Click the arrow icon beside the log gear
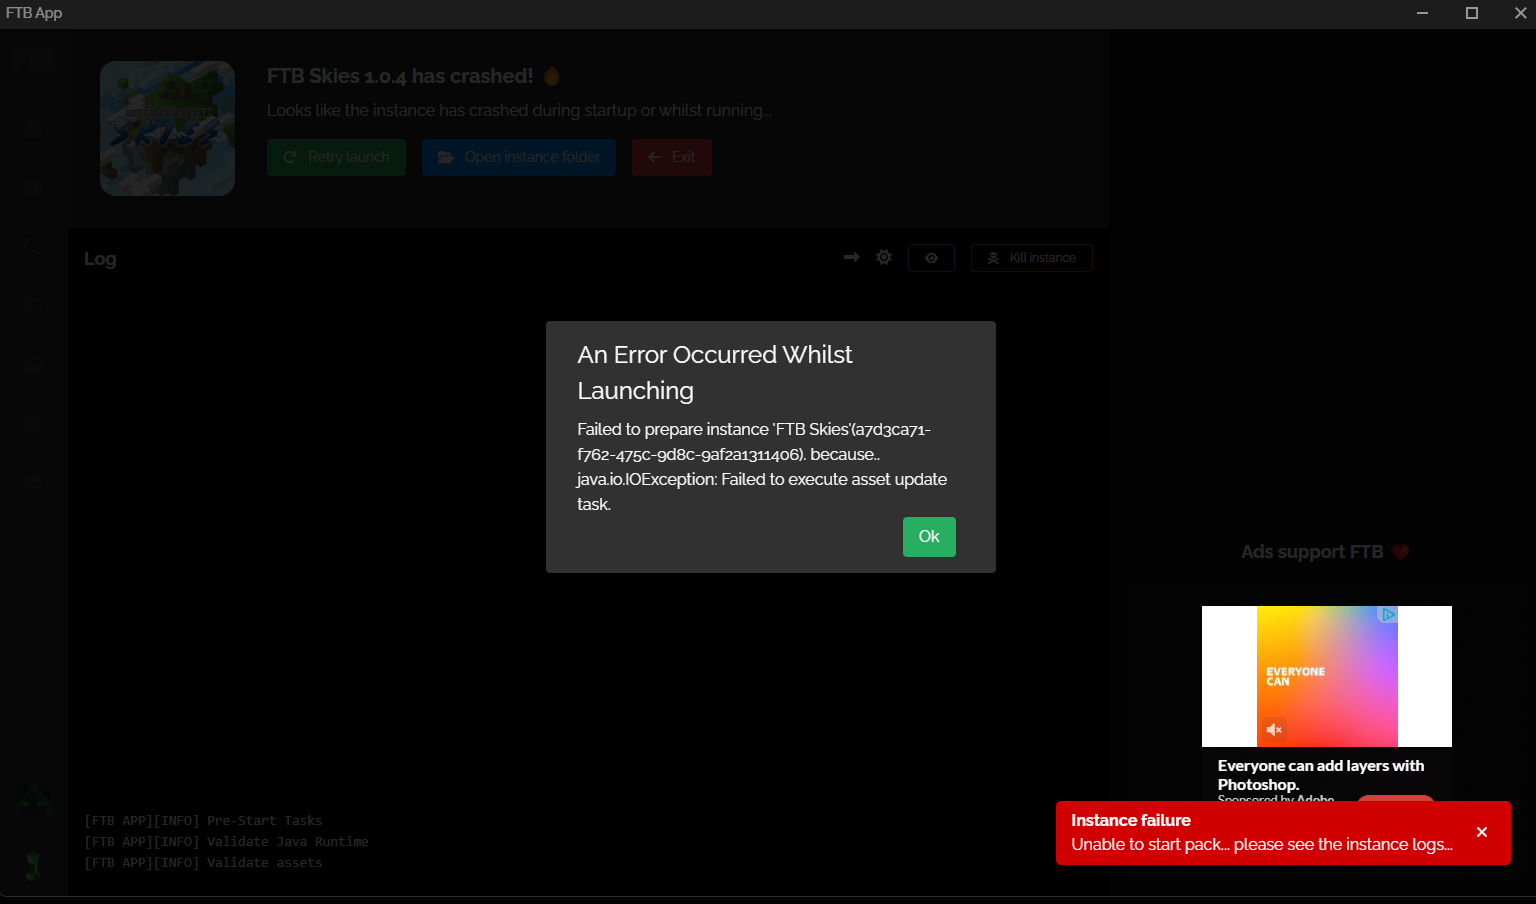Image resolution: width=1536 pixels, height=904 pixels. tap(851, 257)
